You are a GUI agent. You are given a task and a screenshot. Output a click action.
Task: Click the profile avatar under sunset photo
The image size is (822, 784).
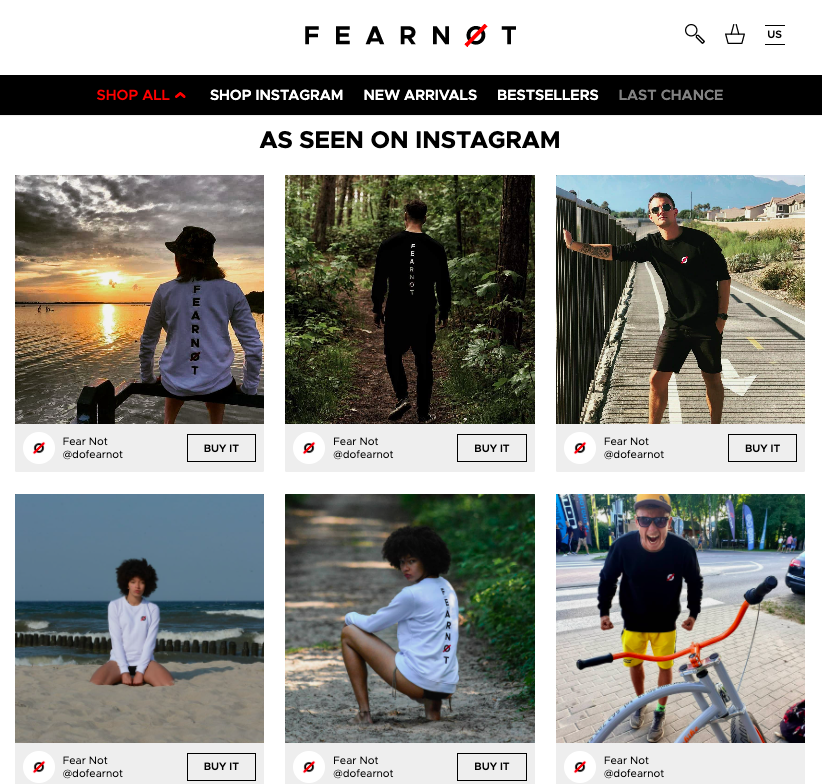(x=39, y=448)
